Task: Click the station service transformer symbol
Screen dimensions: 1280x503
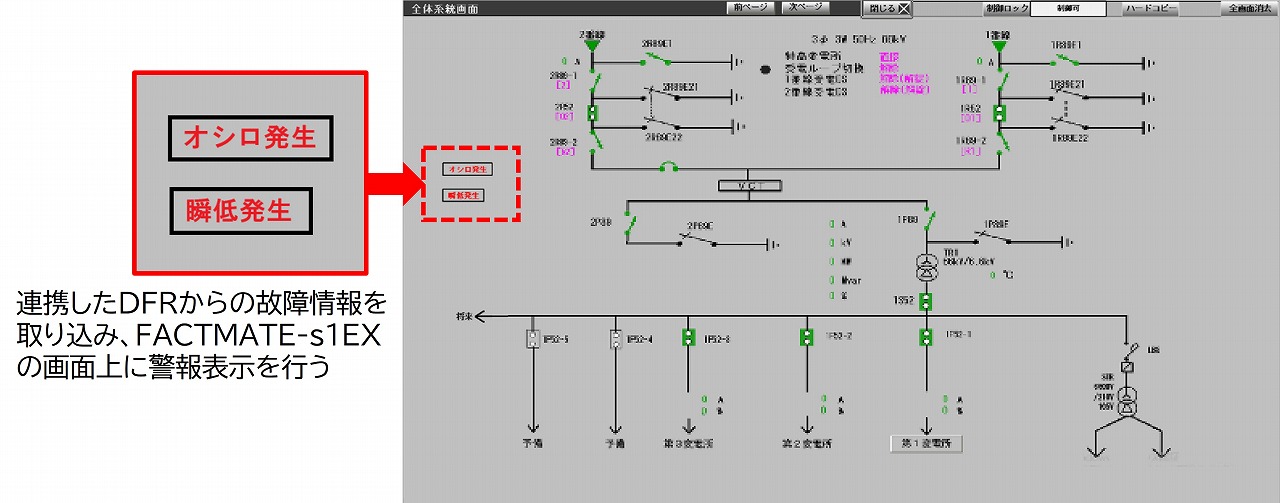Action: pyautogui.click(x=1126, y=409)
